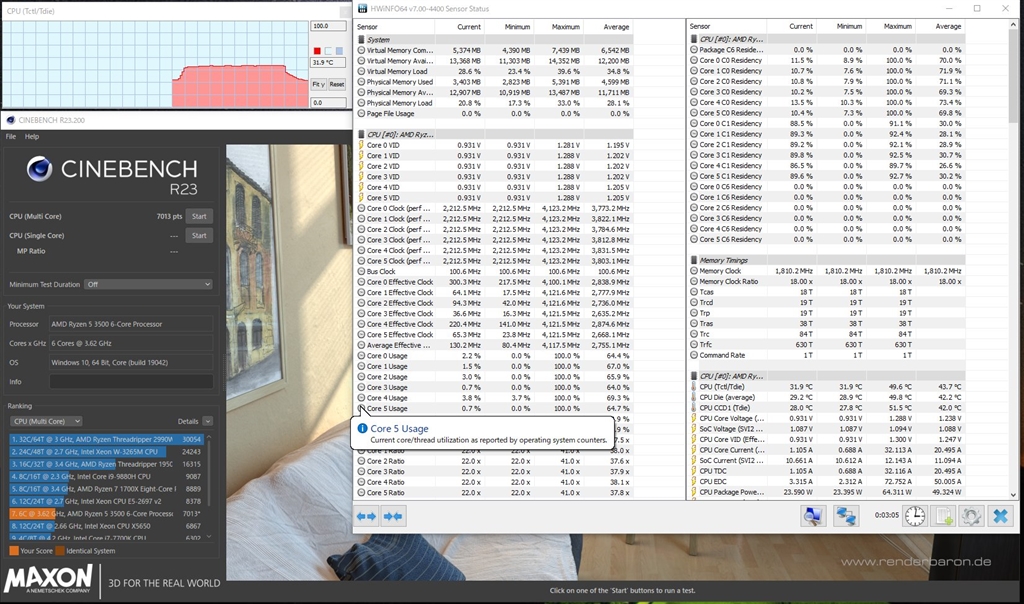Open the CPU (Multi Core) ranking dropdown
The width and height of the screenshot is (1024, 604).
tap(46, 421)
